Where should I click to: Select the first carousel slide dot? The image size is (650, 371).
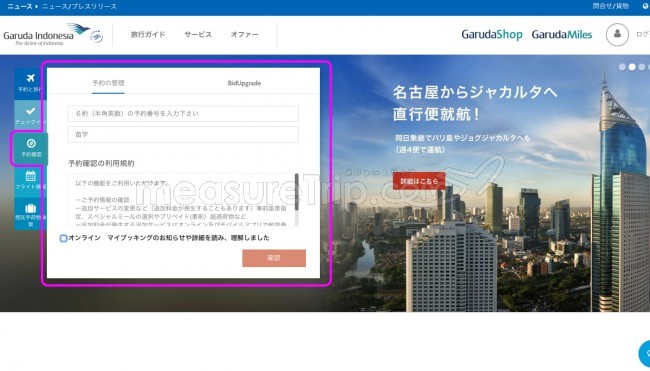pos(622,67)
